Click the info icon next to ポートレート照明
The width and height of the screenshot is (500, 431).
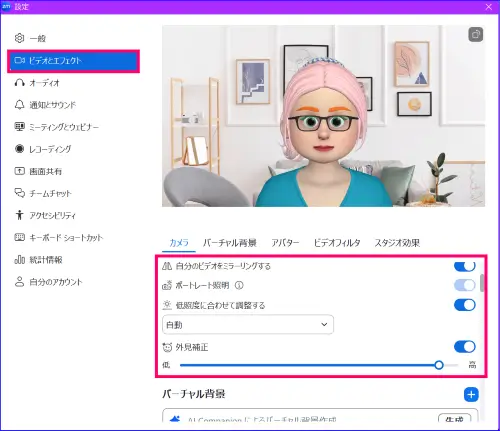coord(239,285)
